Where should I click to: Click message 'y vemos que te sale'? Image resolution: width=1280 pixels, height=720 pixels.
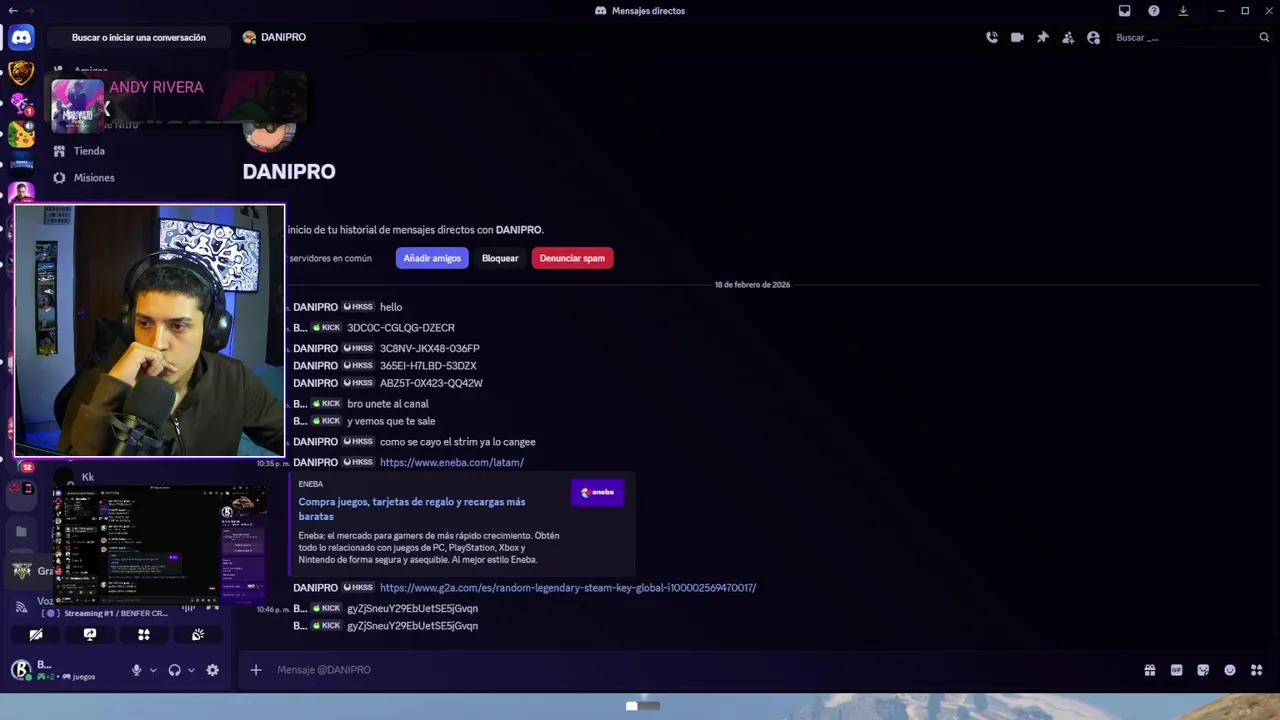click(391, 421)
